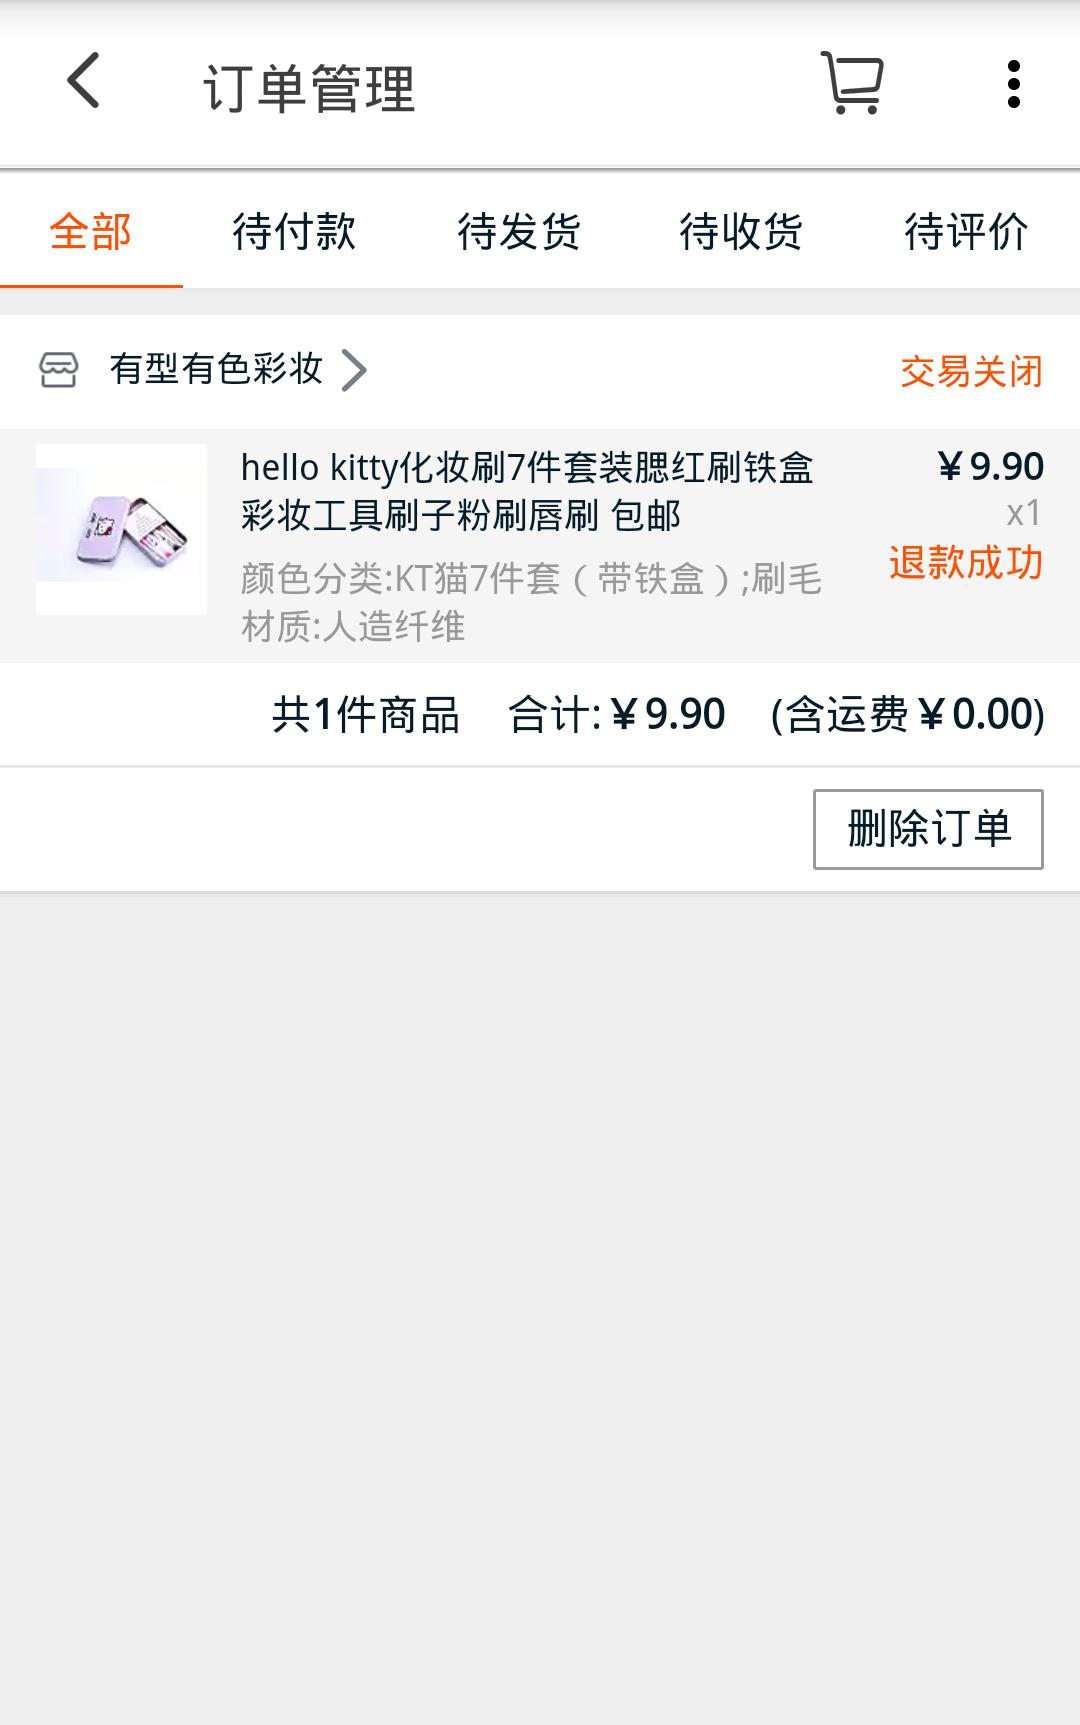This screenshot has height=1725, width=1080.
Task: Open the 有型有色彩妆 store name link
Action: pos(216,369)
